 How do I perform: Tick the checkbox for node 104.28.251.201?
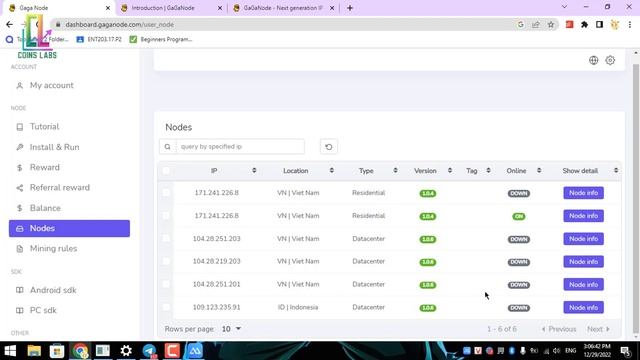click(x=166, y=284)
